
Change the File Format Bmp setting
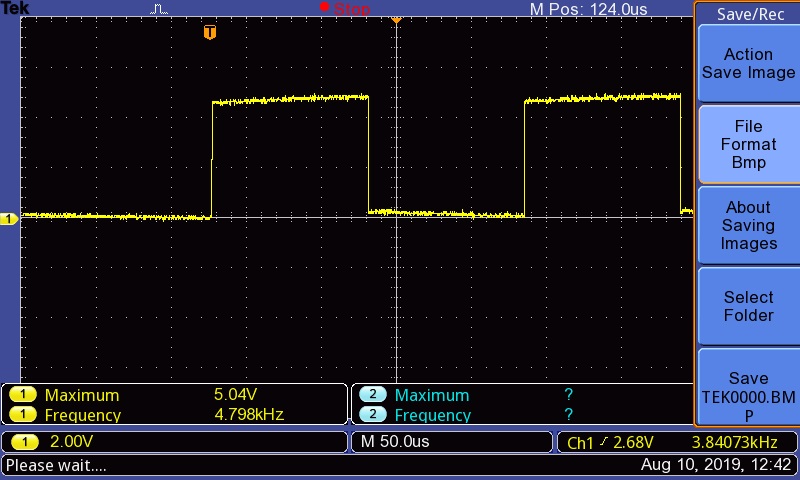(748, 144)
